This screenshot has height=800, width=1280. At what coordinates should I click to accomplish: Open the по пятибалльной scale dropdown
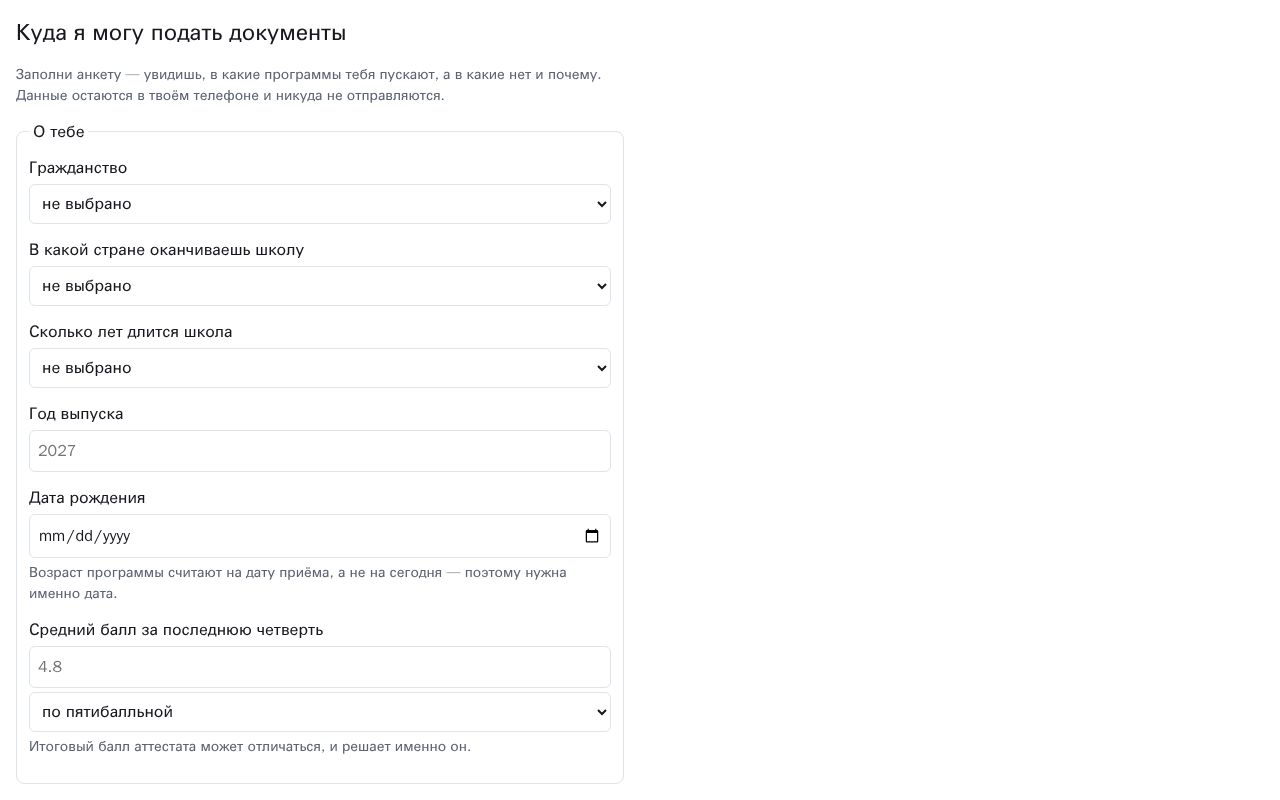pyautogui.click(x=320, y=712)
